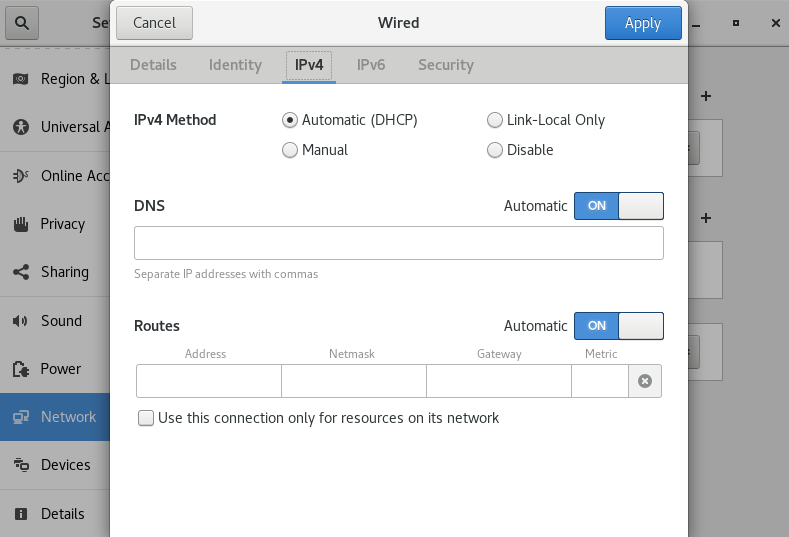
Task: Switch to the IPv6 tab
Action: click(x=371, y=65)
